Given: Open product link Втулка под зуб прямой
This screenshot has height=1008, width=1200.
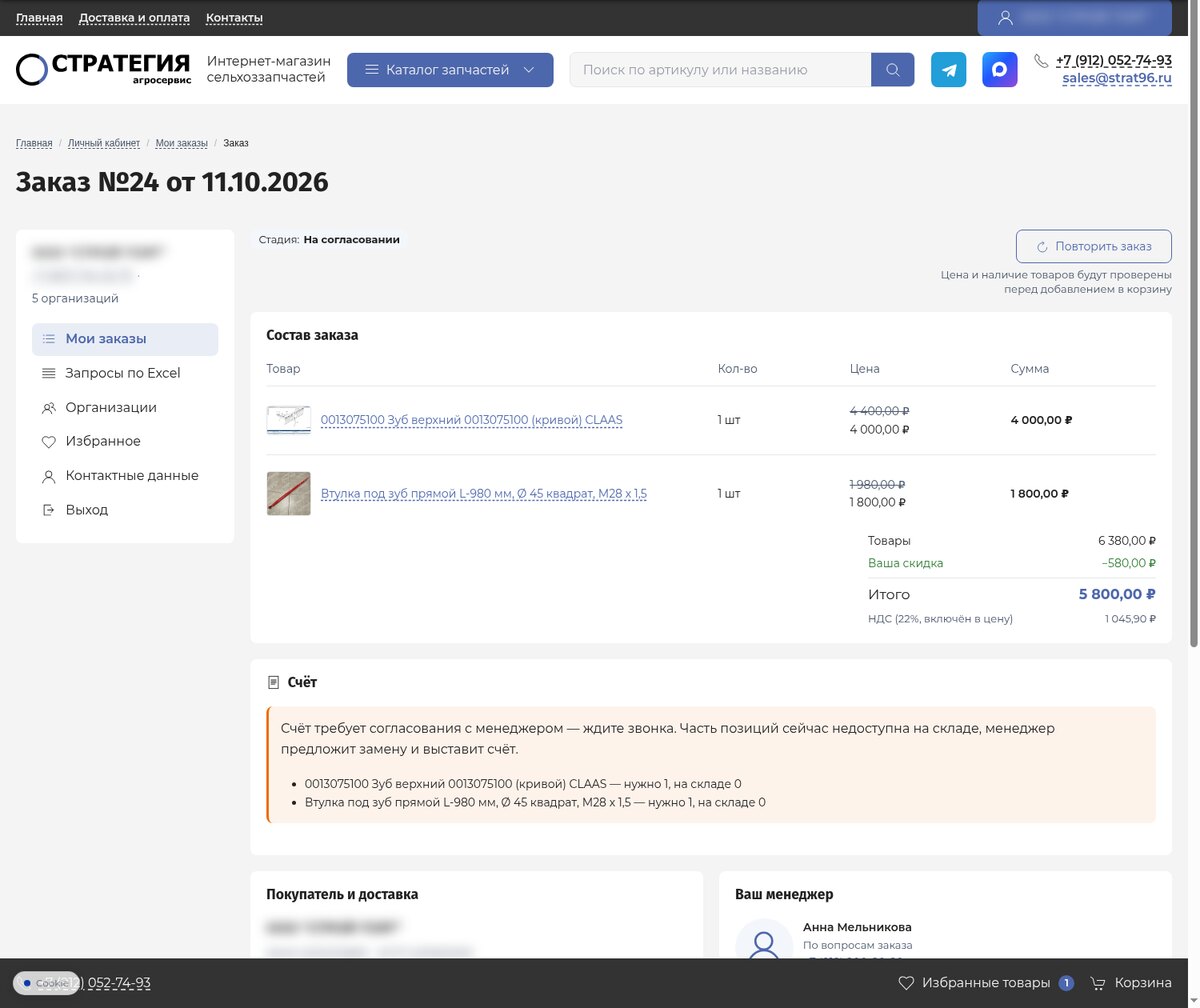Looking at the screenshot, I should point(484,494).
